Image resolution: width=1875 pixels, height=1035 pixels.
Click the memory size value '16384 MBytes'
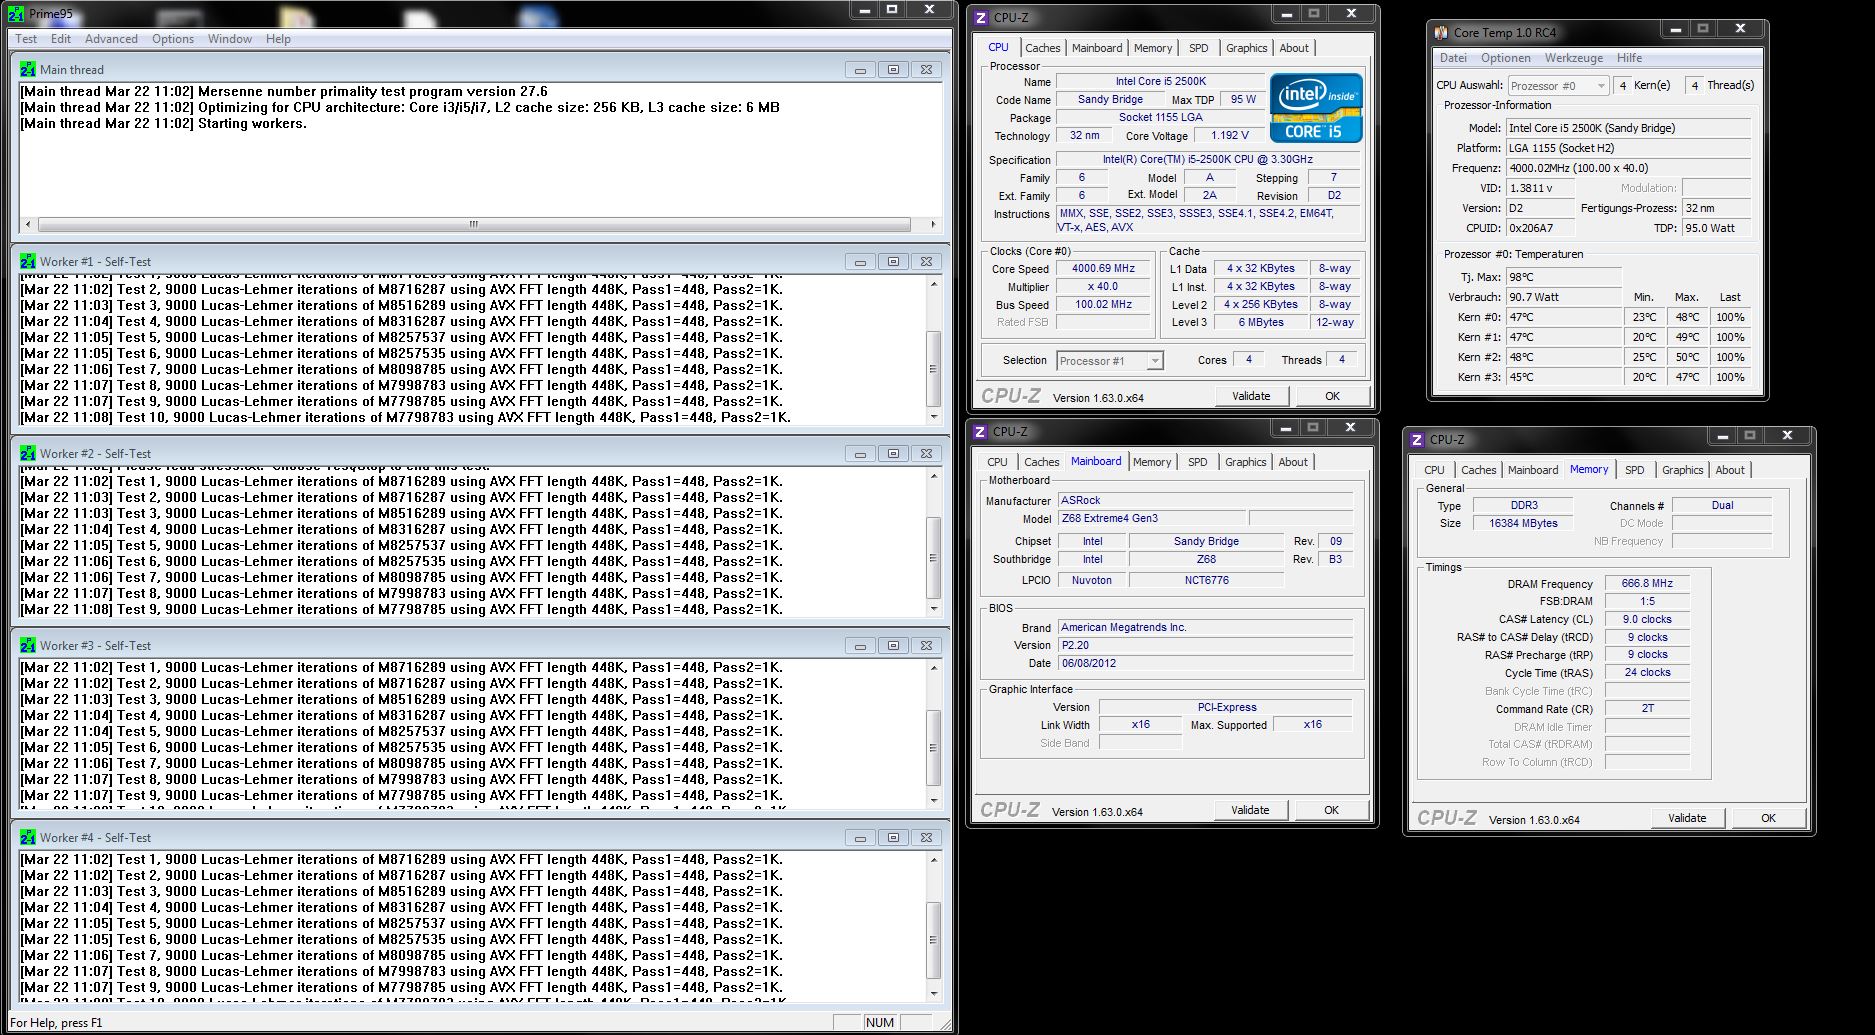(1524, 523)
